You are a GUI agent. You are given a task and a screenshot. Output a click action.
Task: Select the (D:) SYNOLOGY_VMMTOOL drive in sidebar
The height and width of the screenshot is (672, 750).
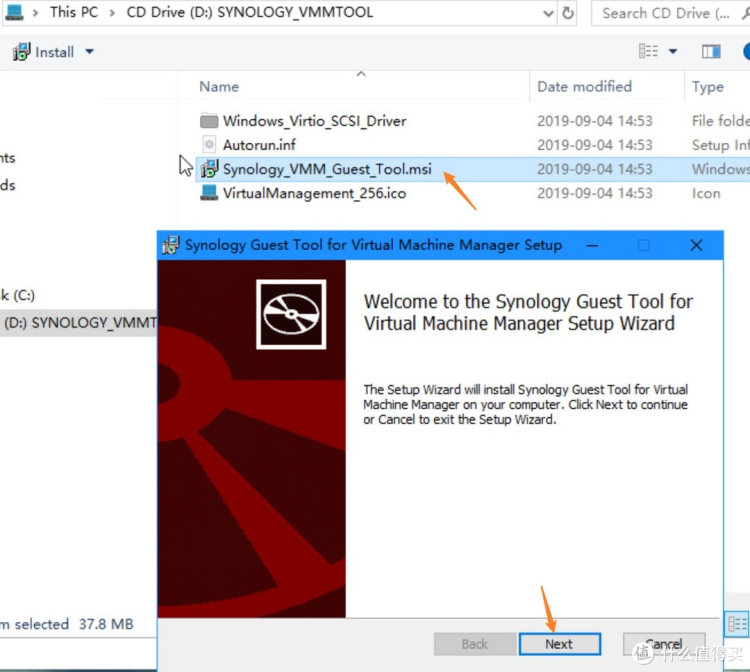[x=79, y=323]
